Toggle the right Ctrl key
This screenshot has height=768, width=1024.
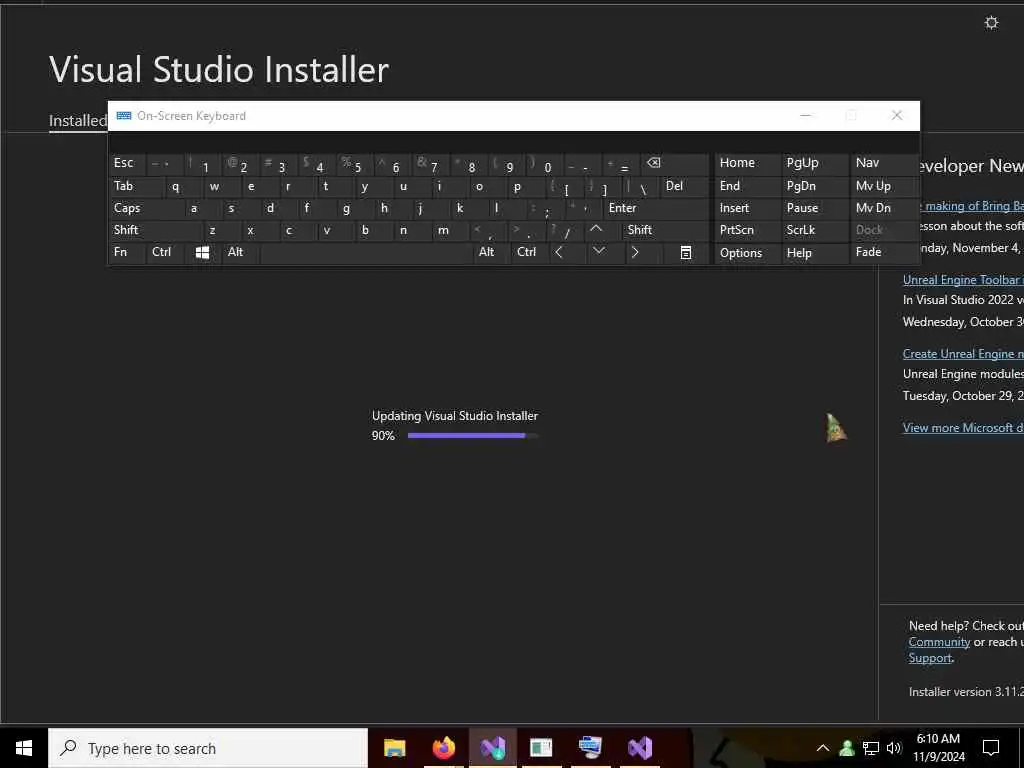(530, 253)
